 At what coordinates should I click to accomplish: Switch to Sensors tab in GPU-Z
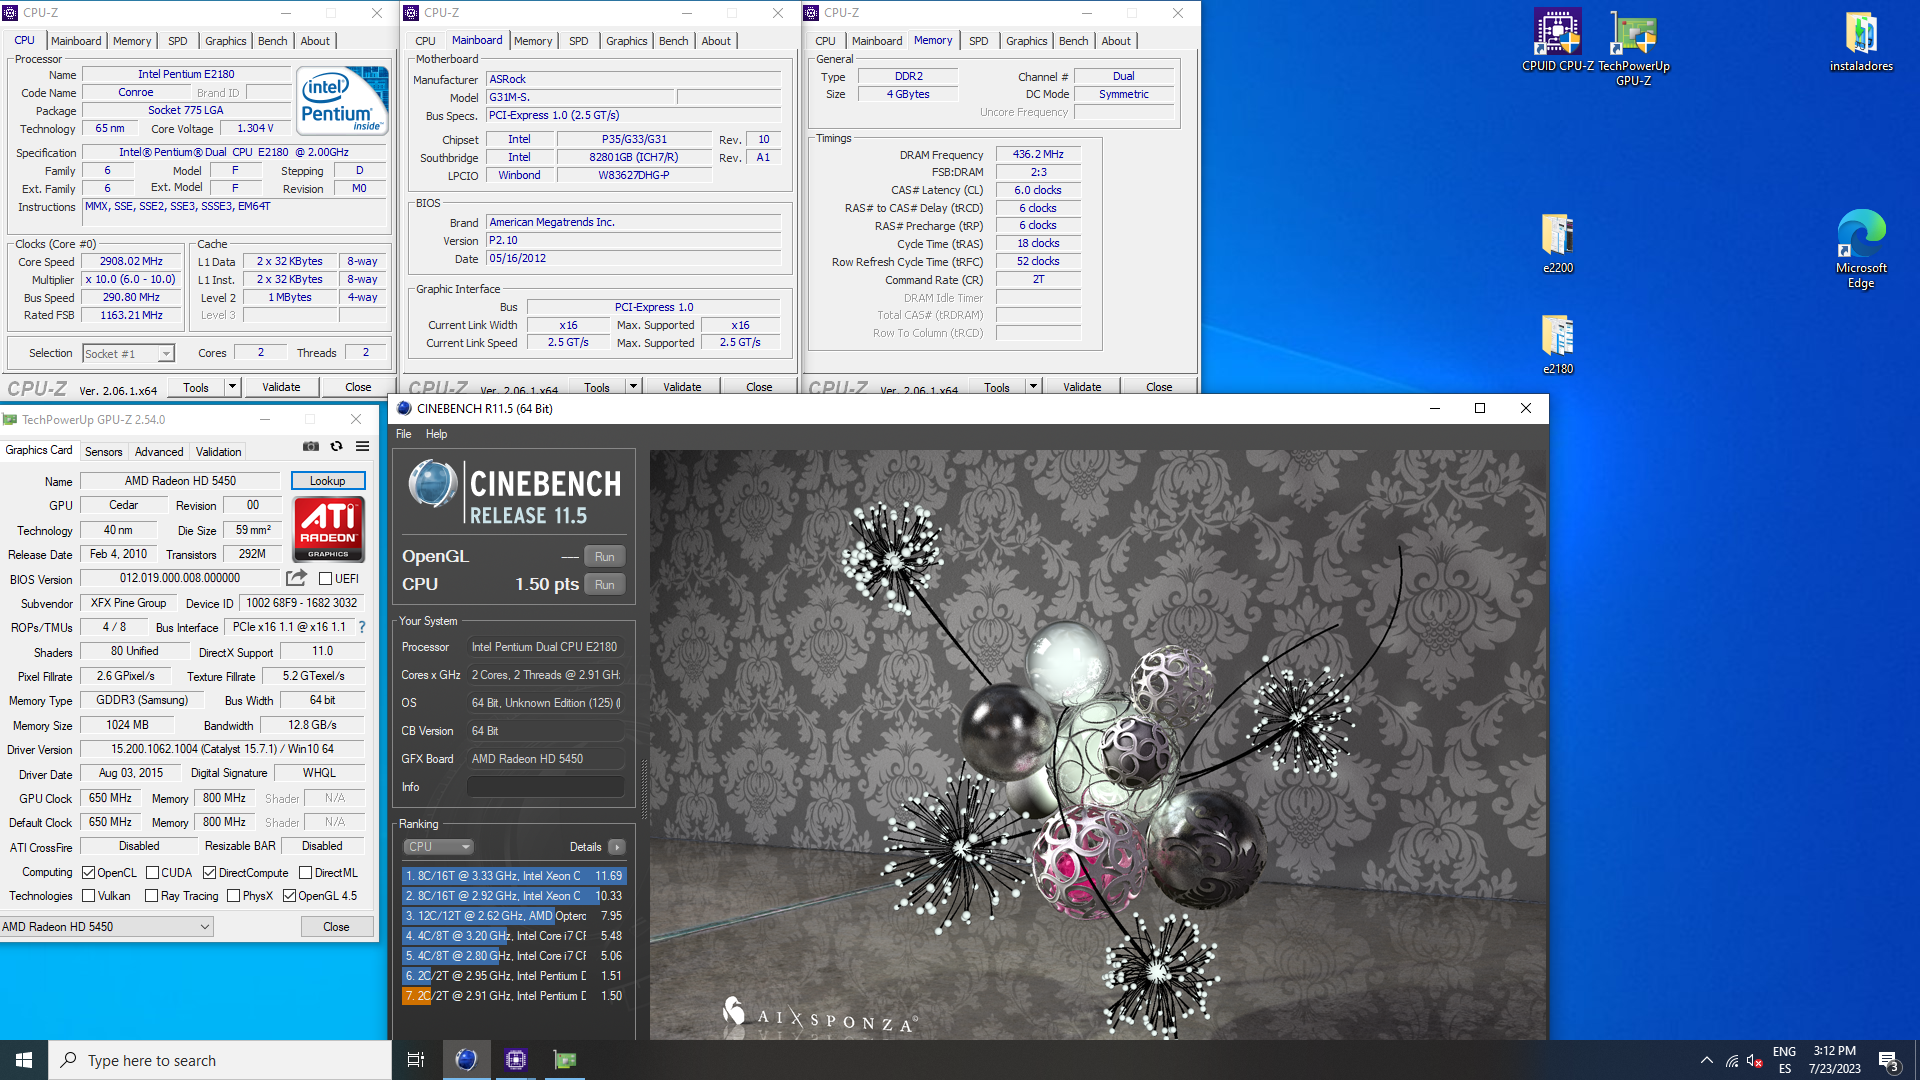[x=103, y=452]
